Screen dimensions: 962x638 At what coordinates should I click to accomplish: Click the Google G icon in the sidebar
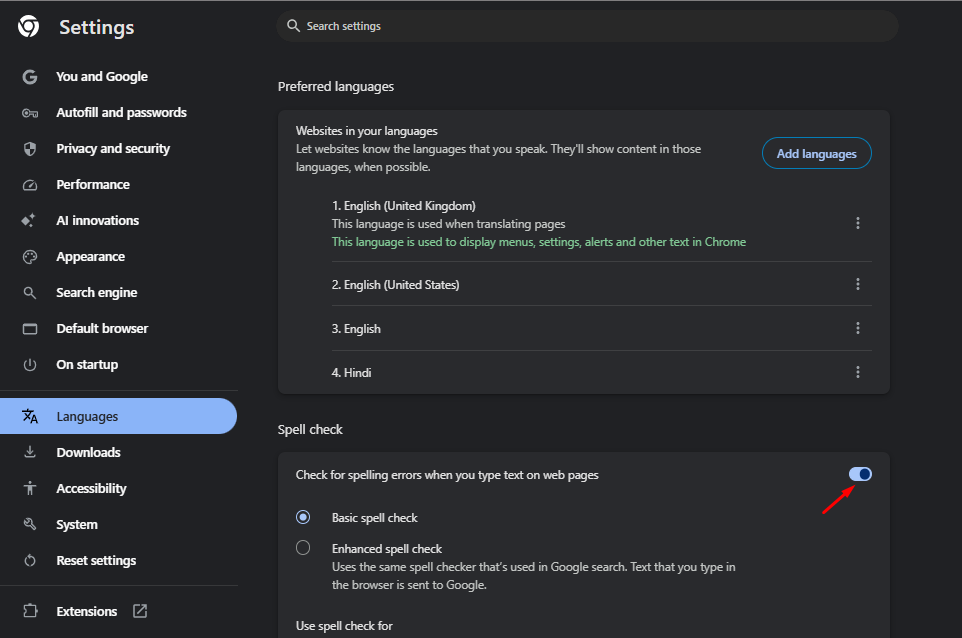[29, 77]
